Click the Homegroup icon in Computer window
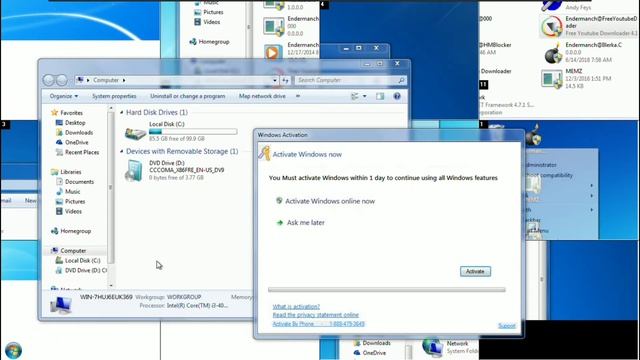Viewport: 640px width, 360px height. 54,231
